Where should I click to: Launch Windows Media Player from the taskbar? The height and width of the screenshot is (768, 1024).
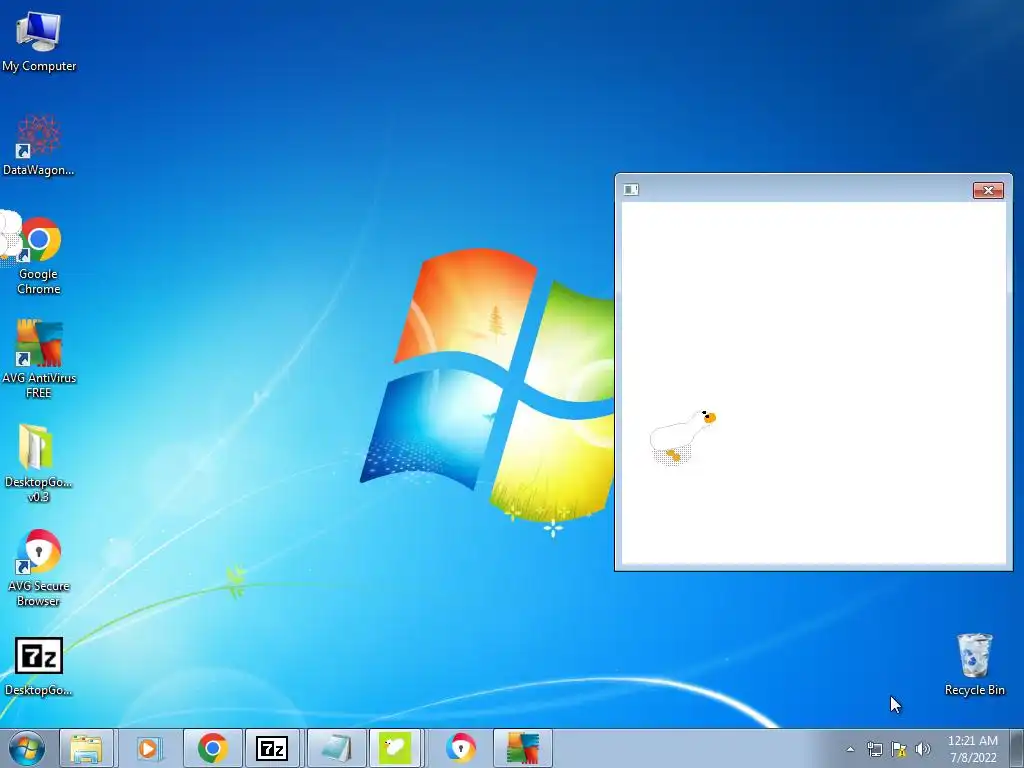[148, 748]
